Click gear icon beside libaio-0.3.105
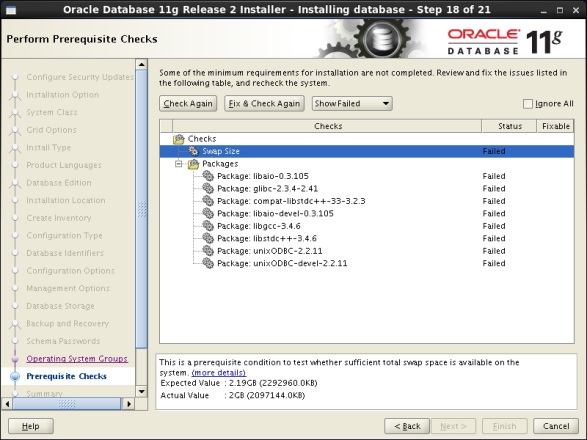The height and width of the screenshot is (440, 587). pyautogui.click(x=208, y=176)
